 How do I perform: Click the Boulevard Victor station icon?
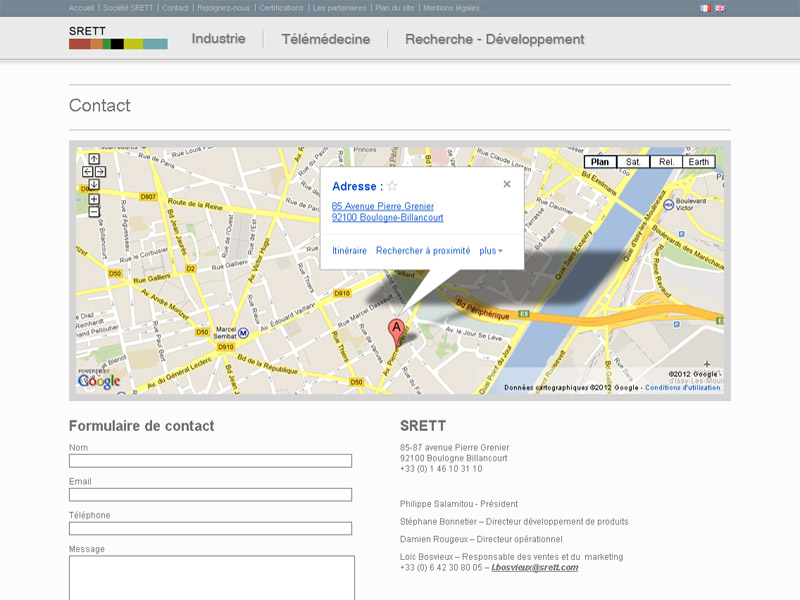pyautogui.click(x=668, y=205)
